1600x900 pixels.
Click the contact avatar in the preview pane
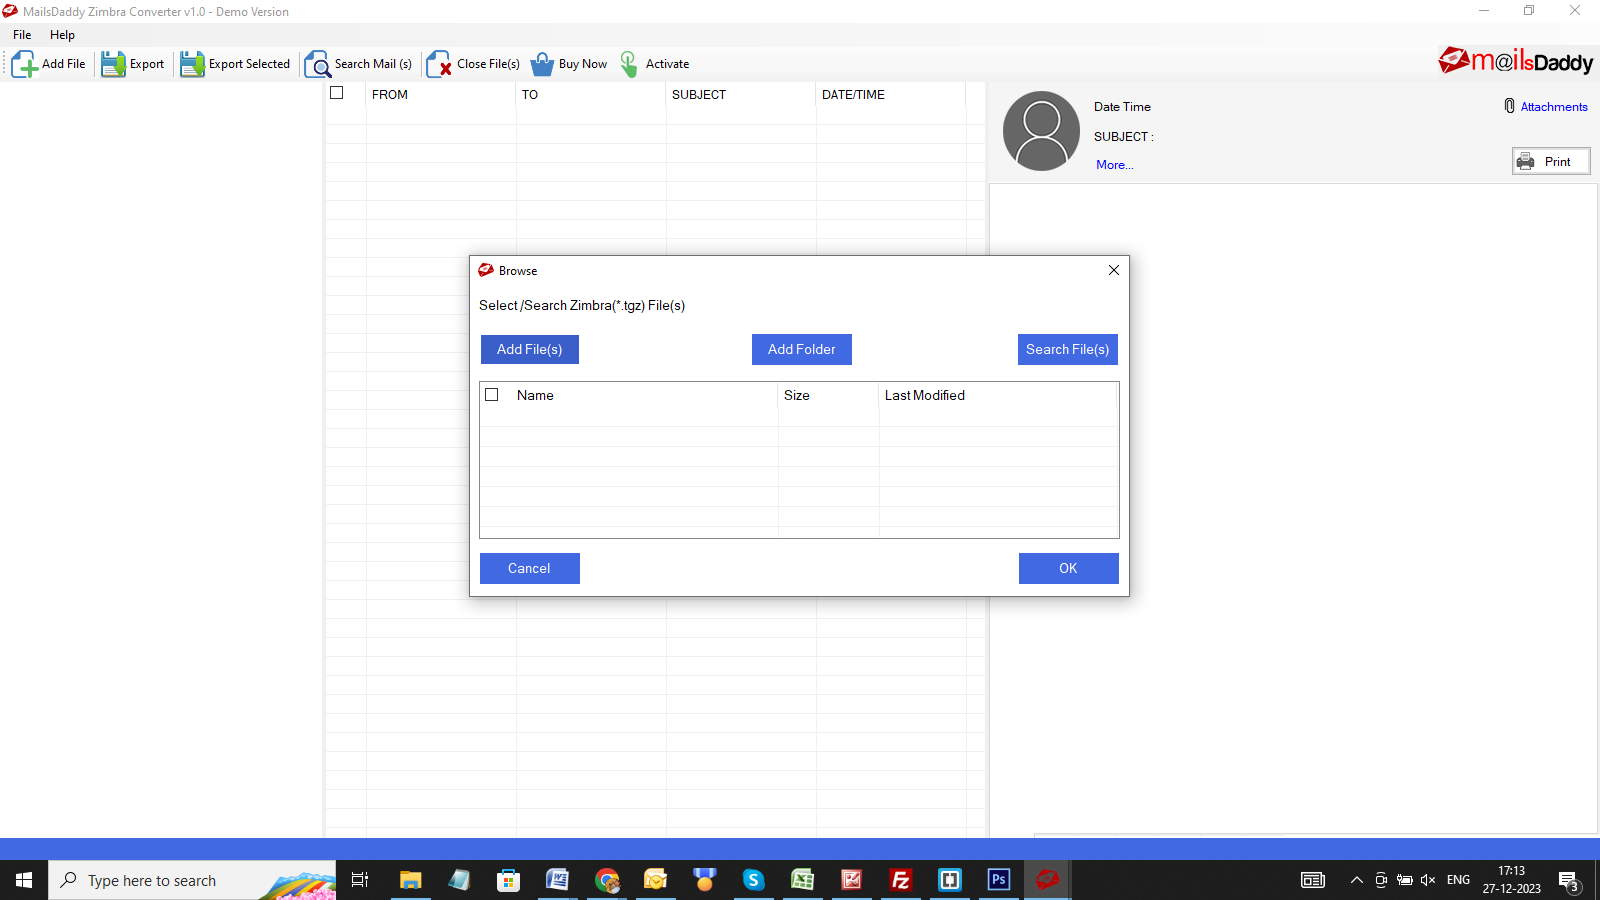(x=1041, y=131)
